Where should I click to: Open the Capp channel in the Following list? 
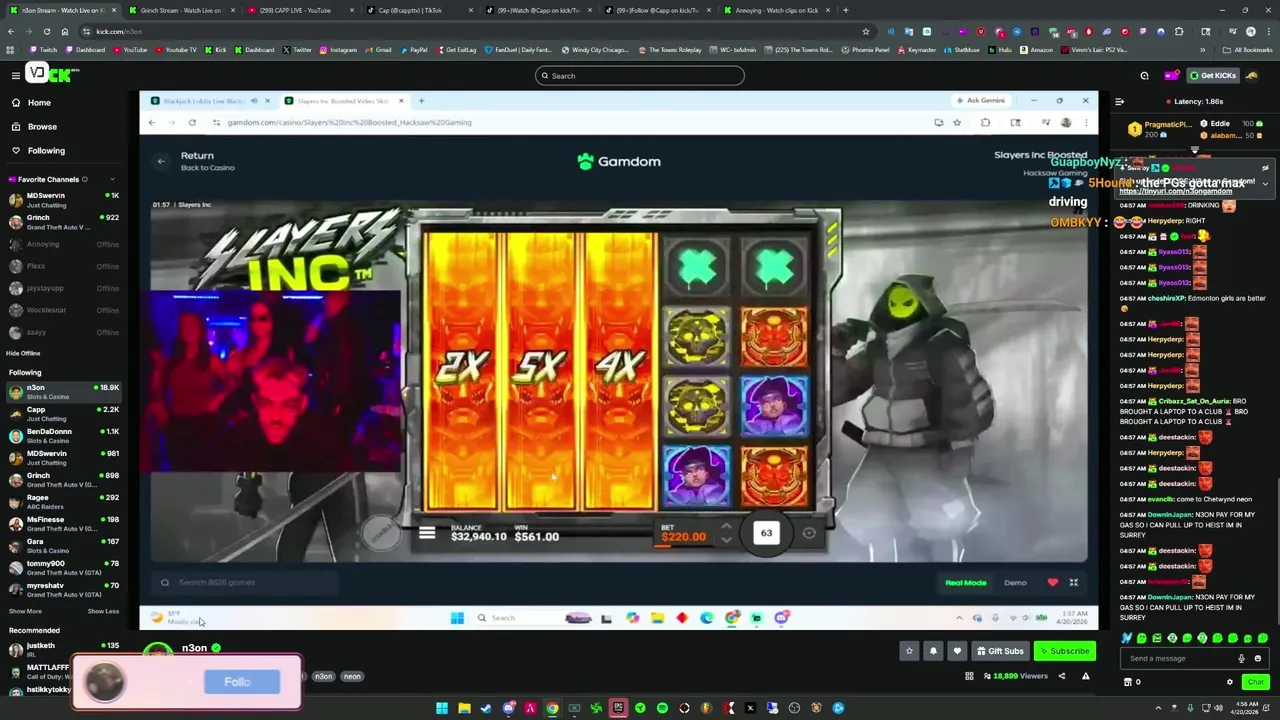coord(62,414)
